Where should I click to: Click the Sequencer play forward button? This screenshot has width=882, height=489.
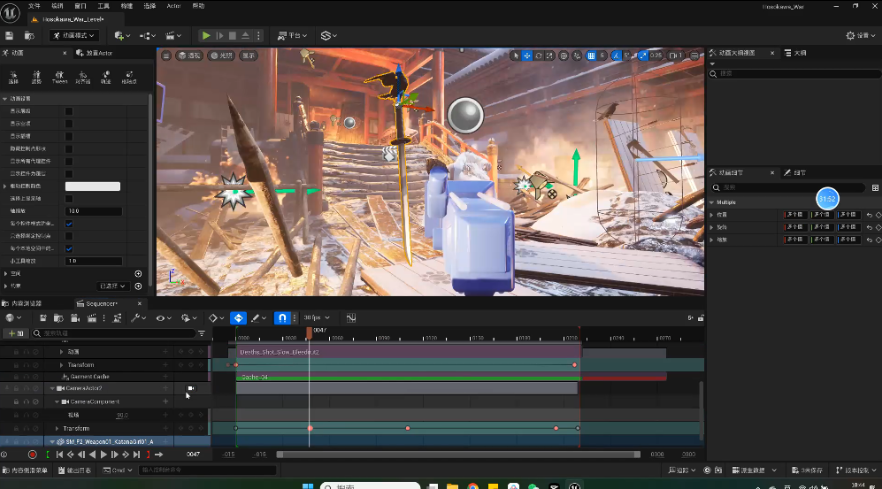point(104,454)
